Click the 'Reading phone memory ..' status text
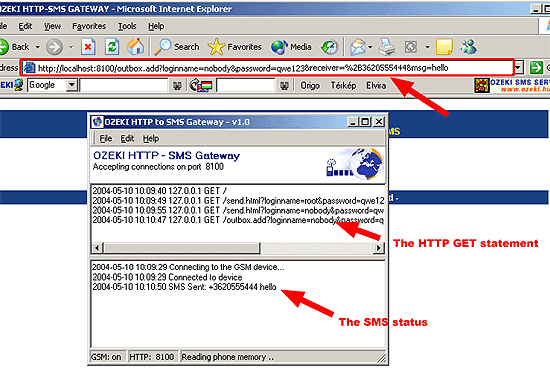Viewport: 550px width, 371px height. click(x=228, y=357)
